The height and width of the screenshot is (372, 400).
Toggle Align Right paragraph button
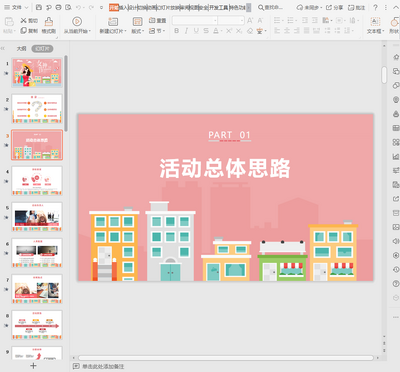(x=297, y=31)
